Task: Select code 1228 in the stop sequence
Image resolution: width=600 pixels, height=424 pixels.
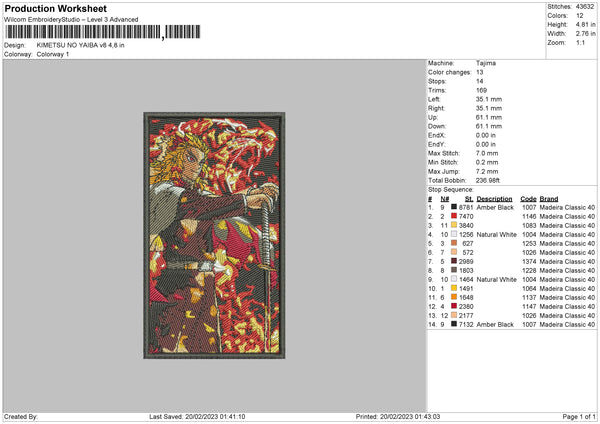Action: (529, 270)
